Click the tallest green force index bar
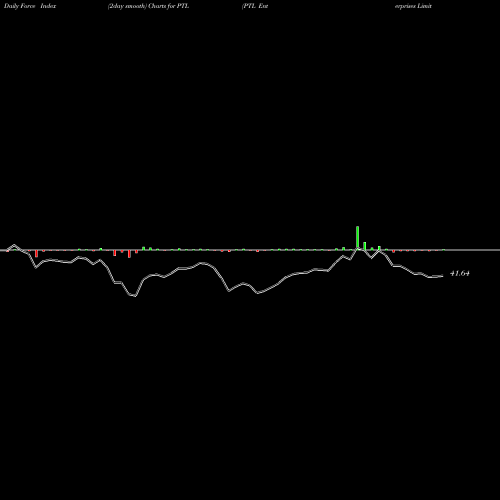Viewport: 500px width, 500px height. coord(358,237)
